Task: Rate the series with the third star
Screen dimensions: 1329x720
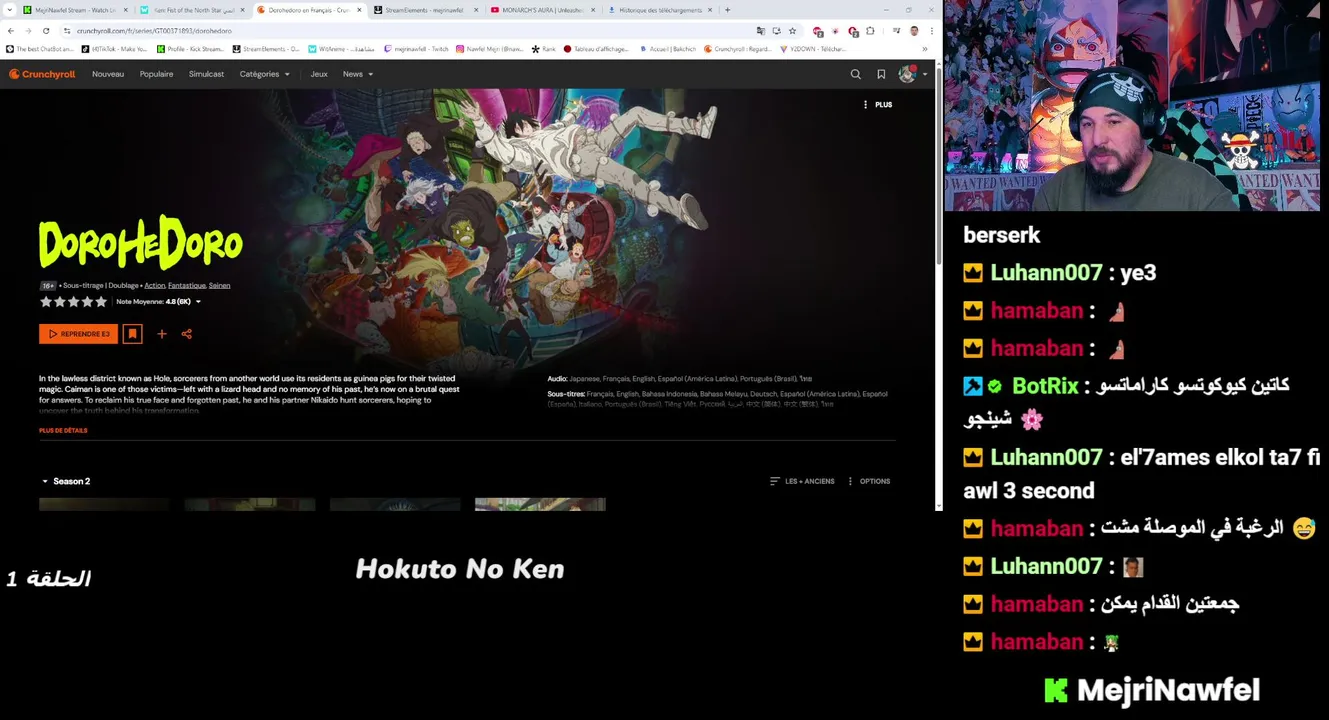Action: click(x=73, y=301)
